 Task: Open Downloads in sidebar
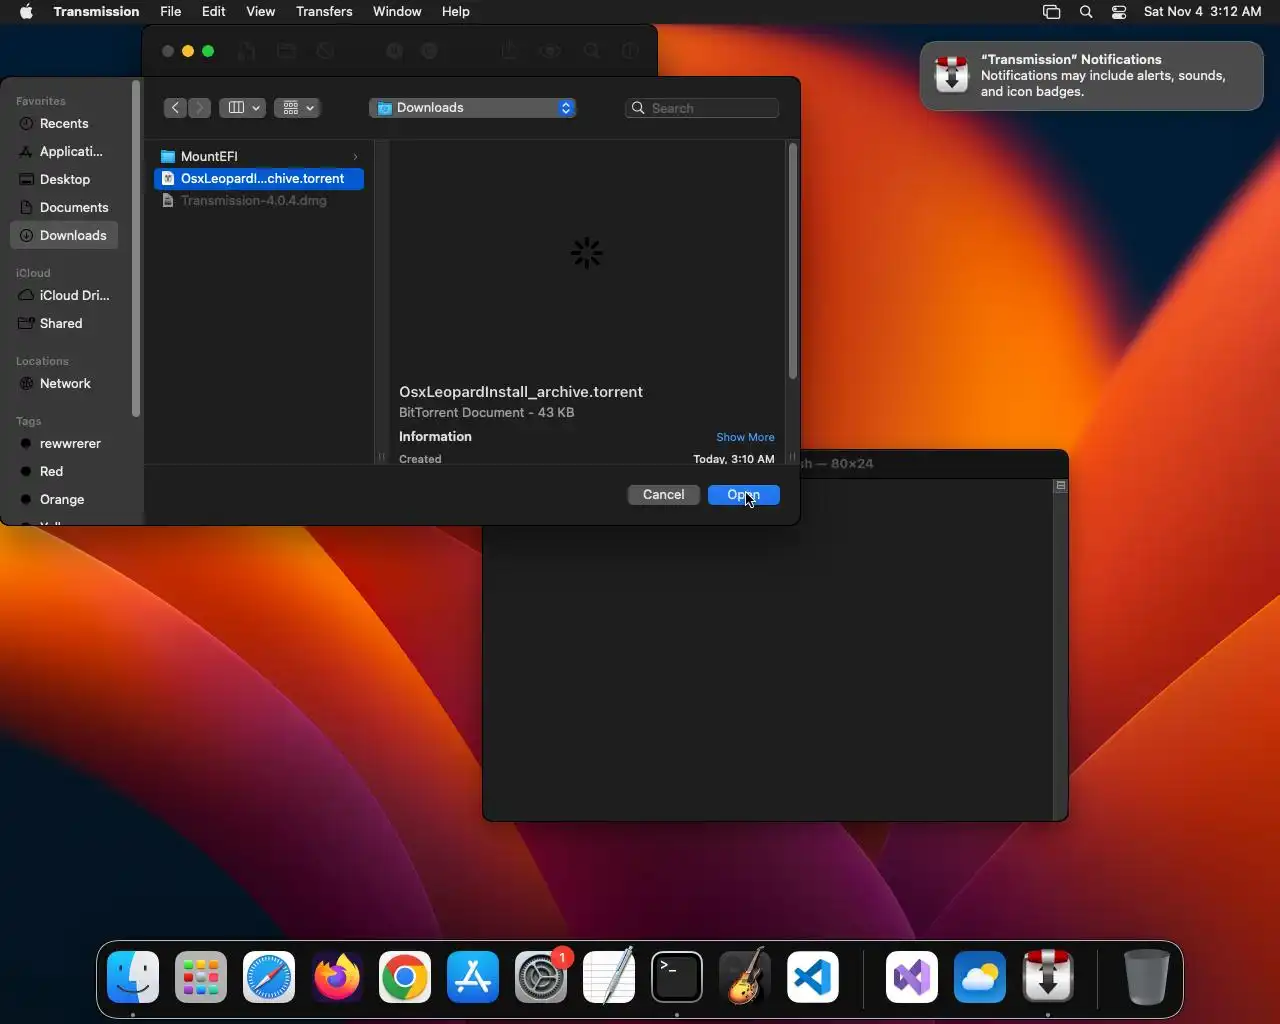tap(64, 235)
